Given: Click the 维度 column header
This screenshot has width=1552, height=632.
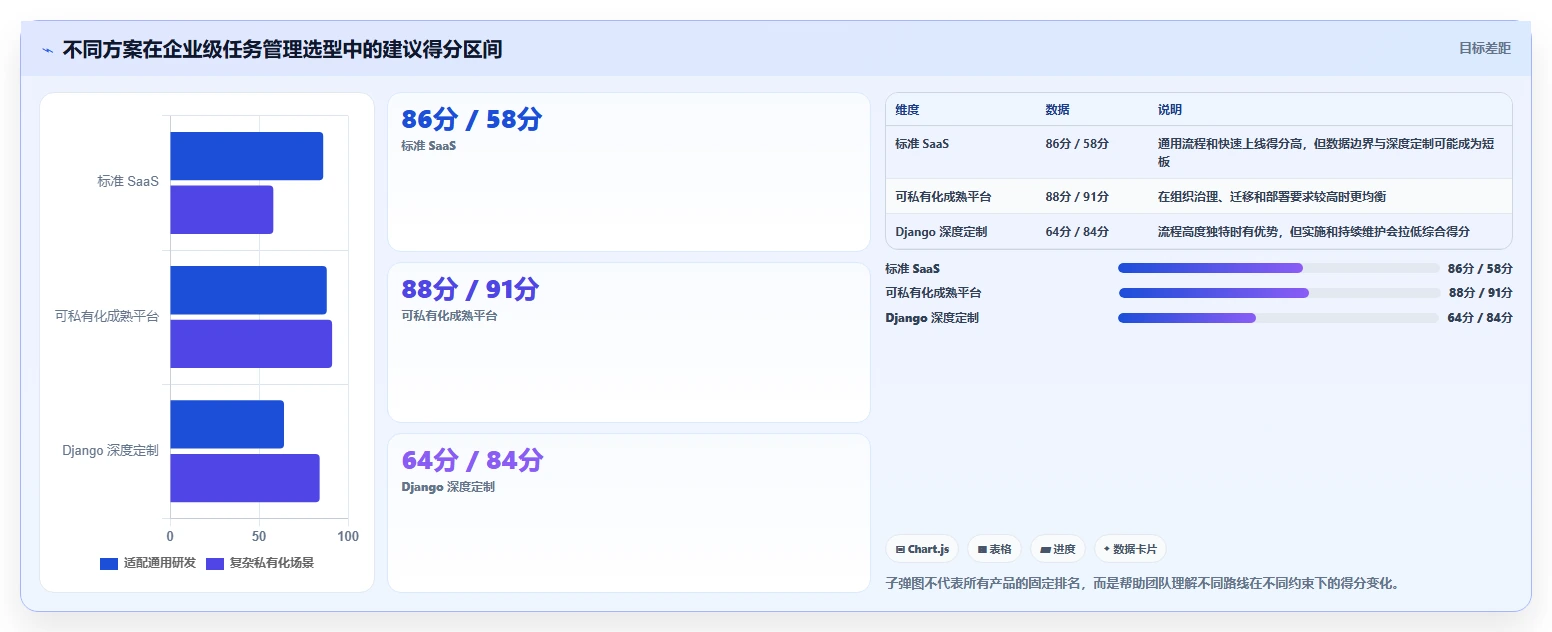Looking at the screenshot, I should (907, 110).
